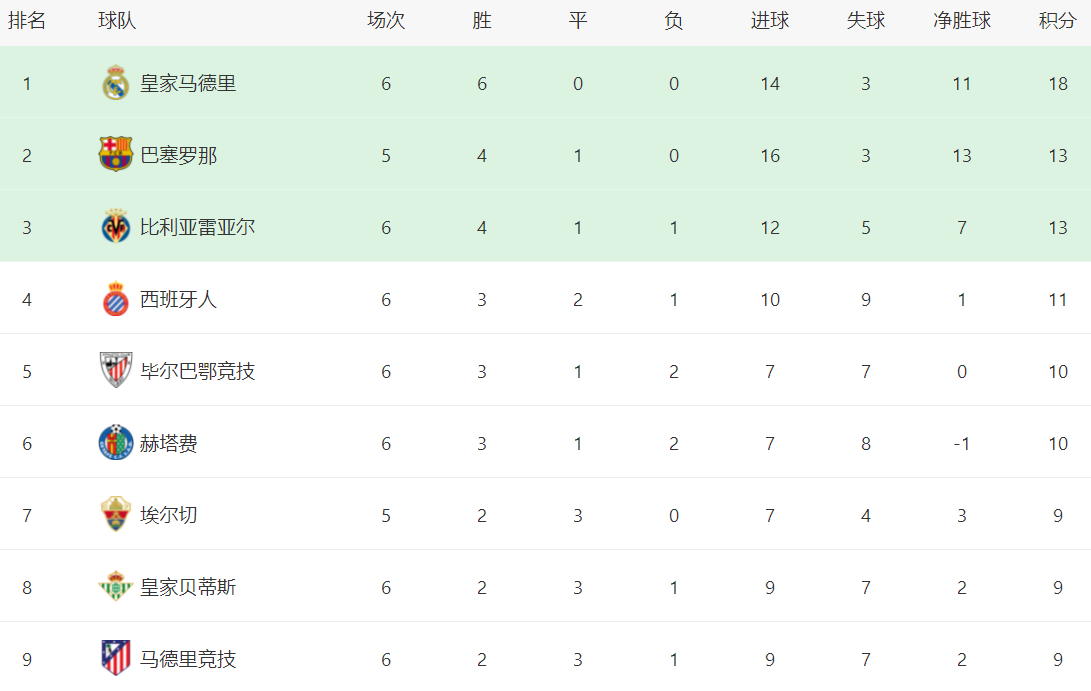1091x691 pixels.
Task: Click the Real Madrid club crest
Action: (116, 83)
